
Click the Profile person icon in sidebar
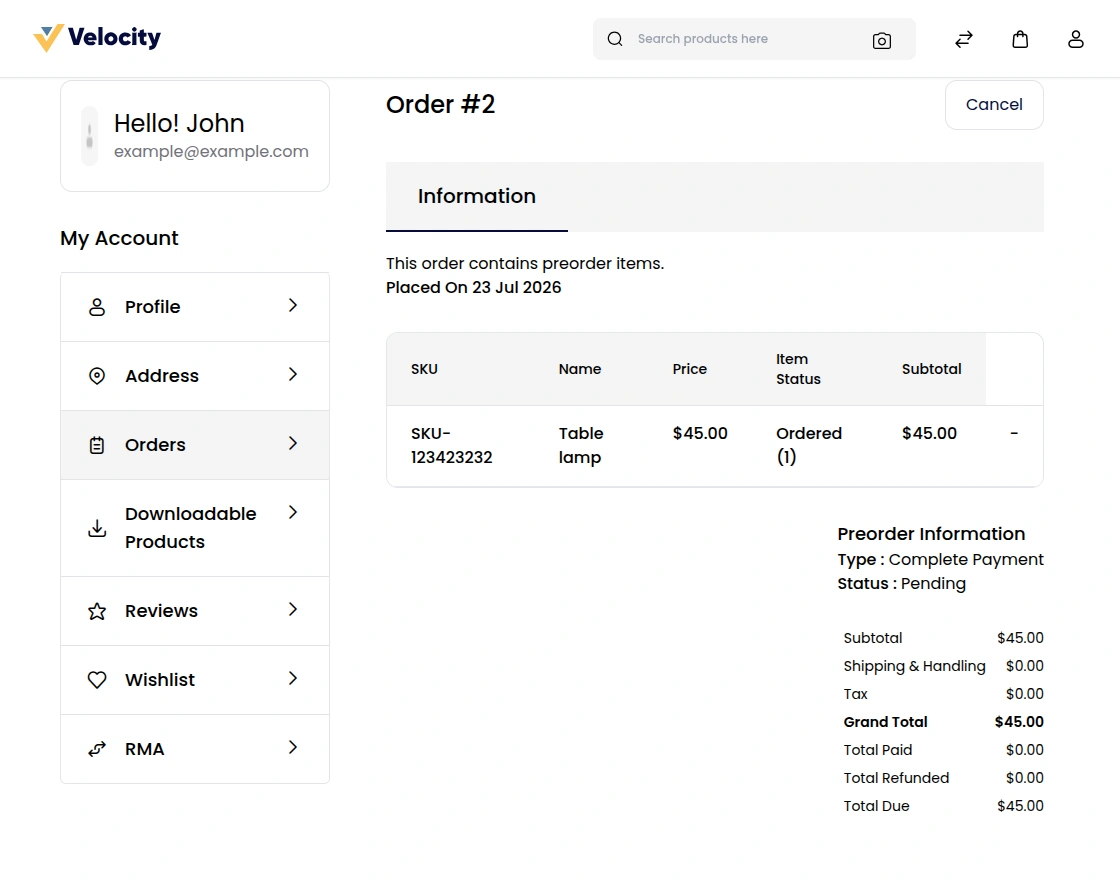[x=96, y=307]
